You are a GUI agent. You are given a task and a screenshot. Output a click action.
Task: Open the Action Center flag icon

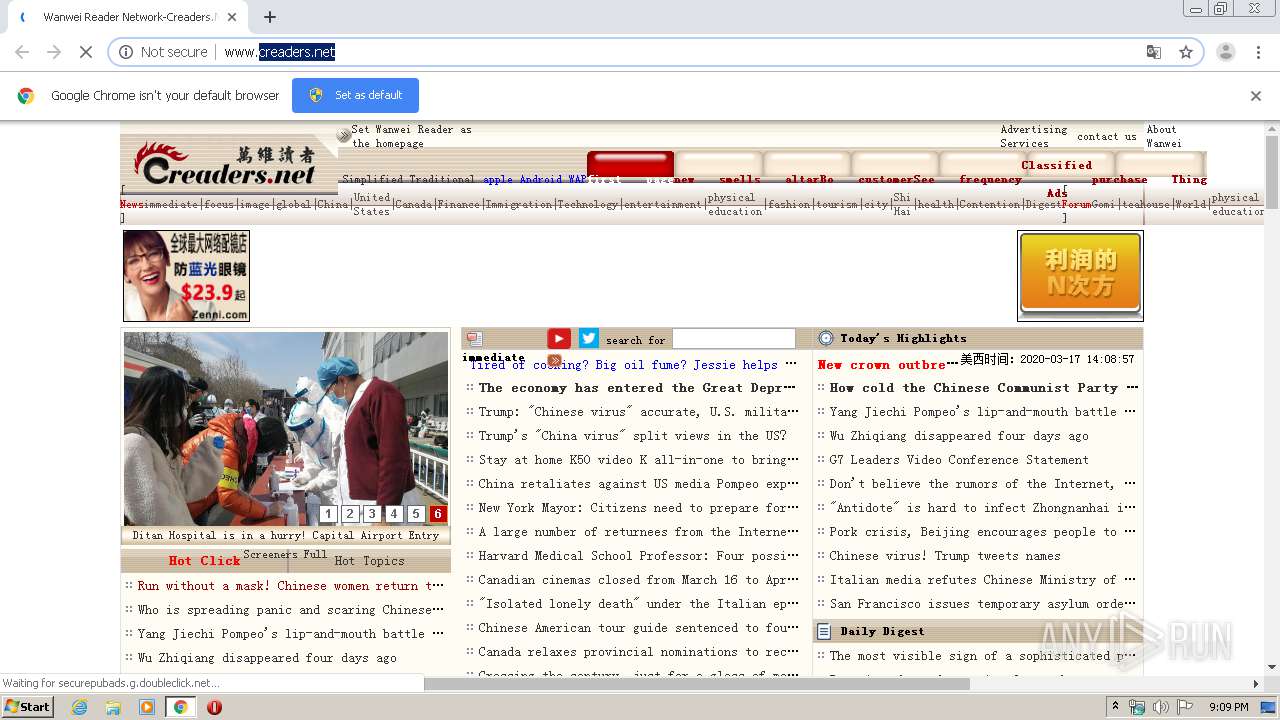[x=1183, y=707]
